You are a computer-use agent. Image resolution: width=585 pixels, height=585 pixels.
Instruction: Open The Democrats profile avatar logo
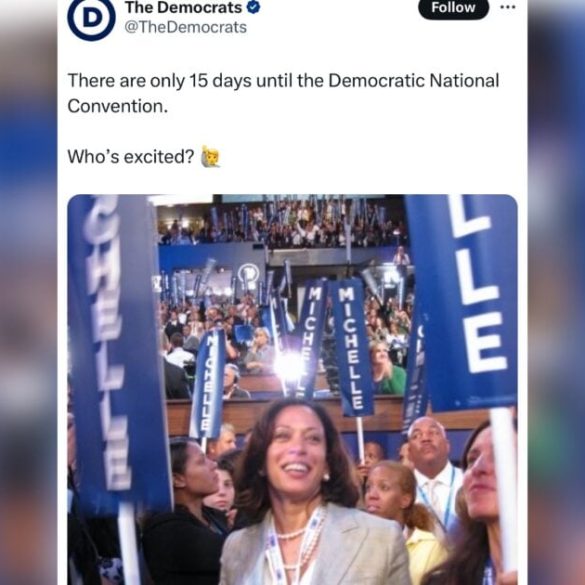point(91,17)
